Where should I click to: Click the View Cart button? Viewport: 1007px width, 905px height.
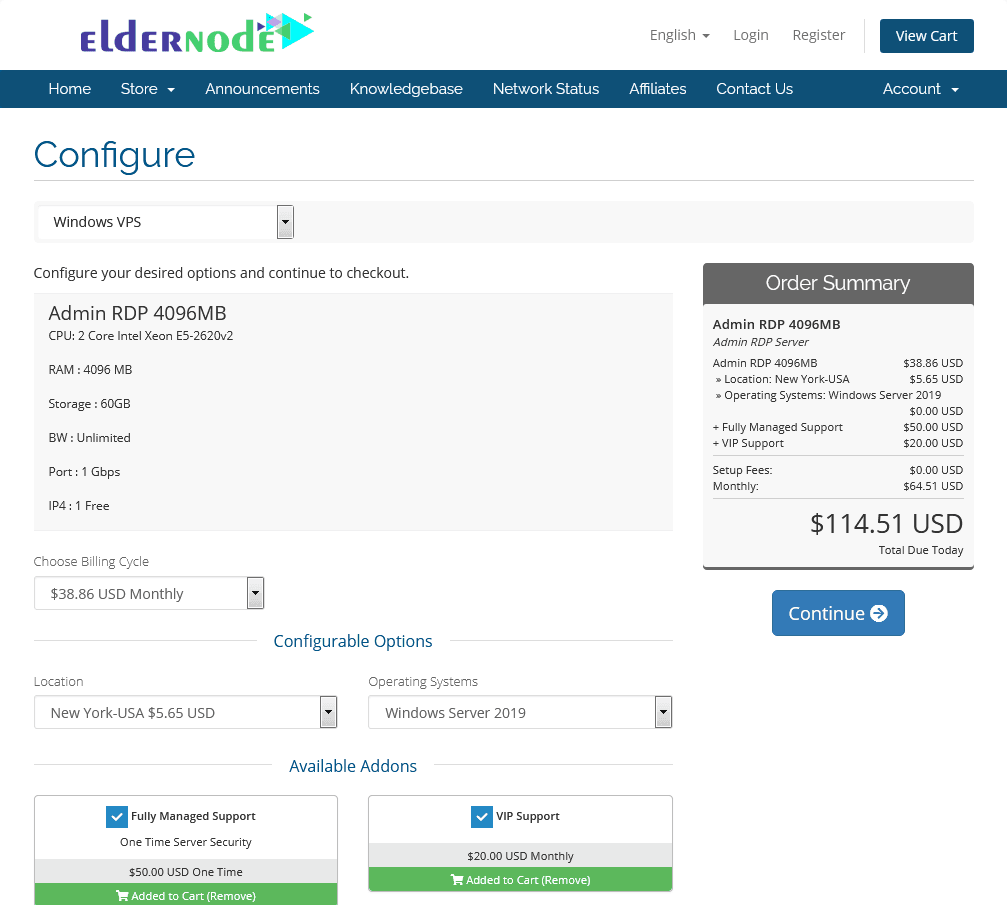click(926, 35)
